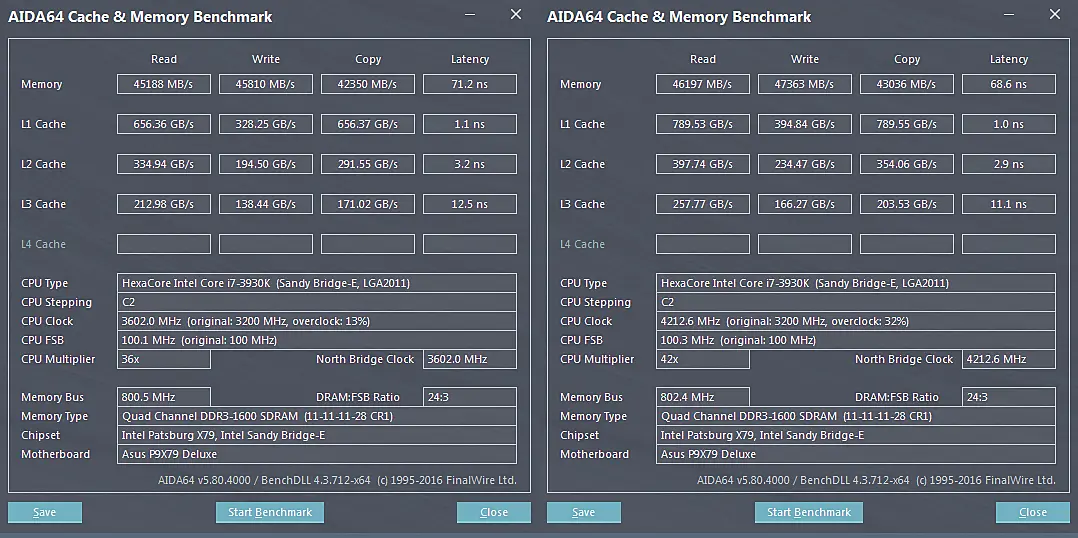Click Start Benchmark in right window
The image size is (1078, 538).
click(808, 513)
